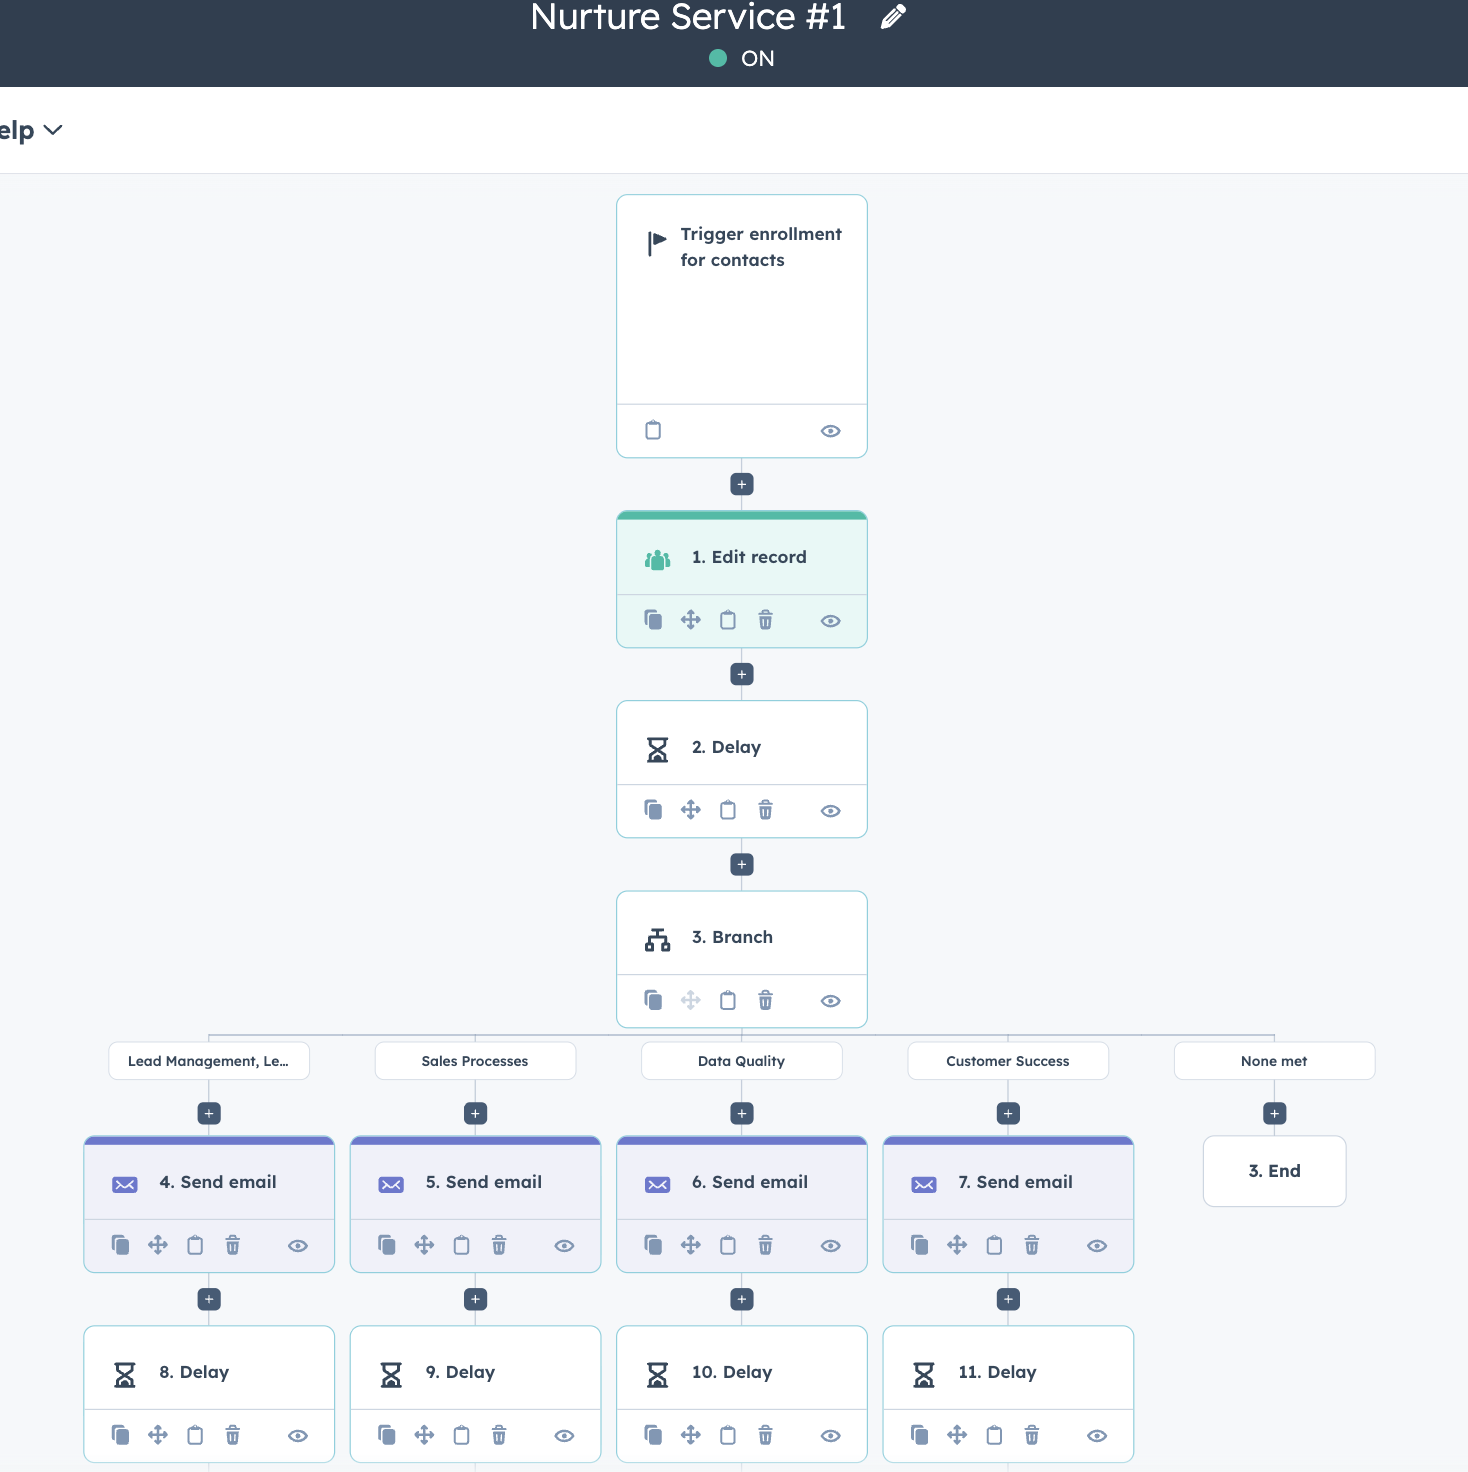Add action under Sales Processes branch
This screenshot has height=1472, width=1468.
(x=476, y=1113)
